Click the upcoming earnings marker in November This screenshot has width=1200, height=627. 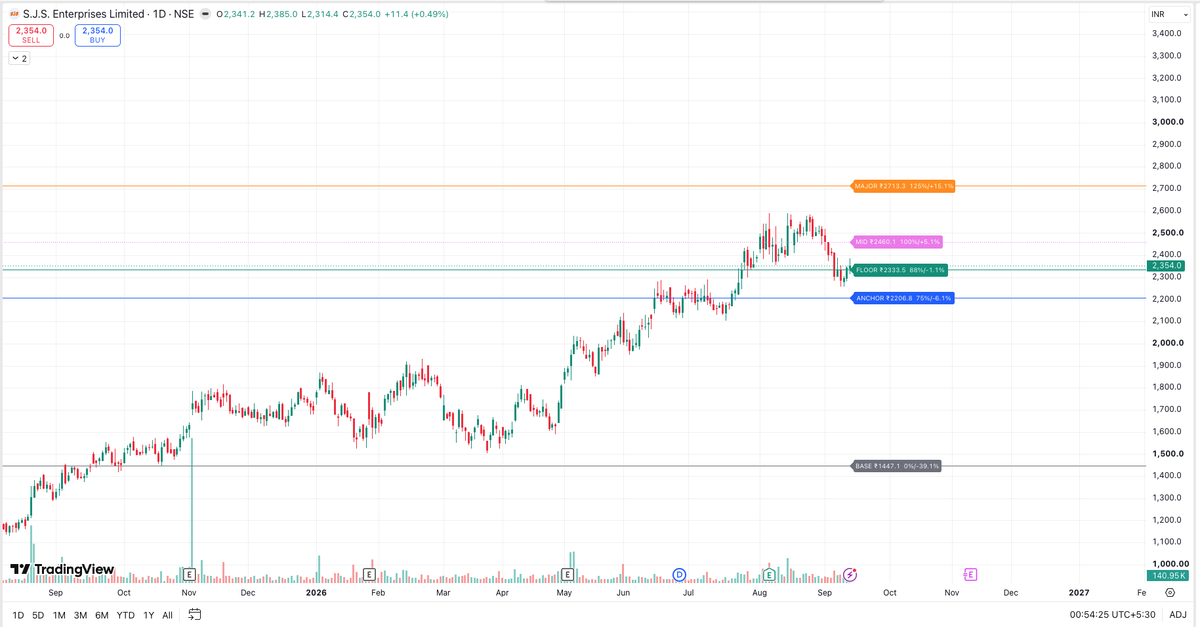pos(970,574)
